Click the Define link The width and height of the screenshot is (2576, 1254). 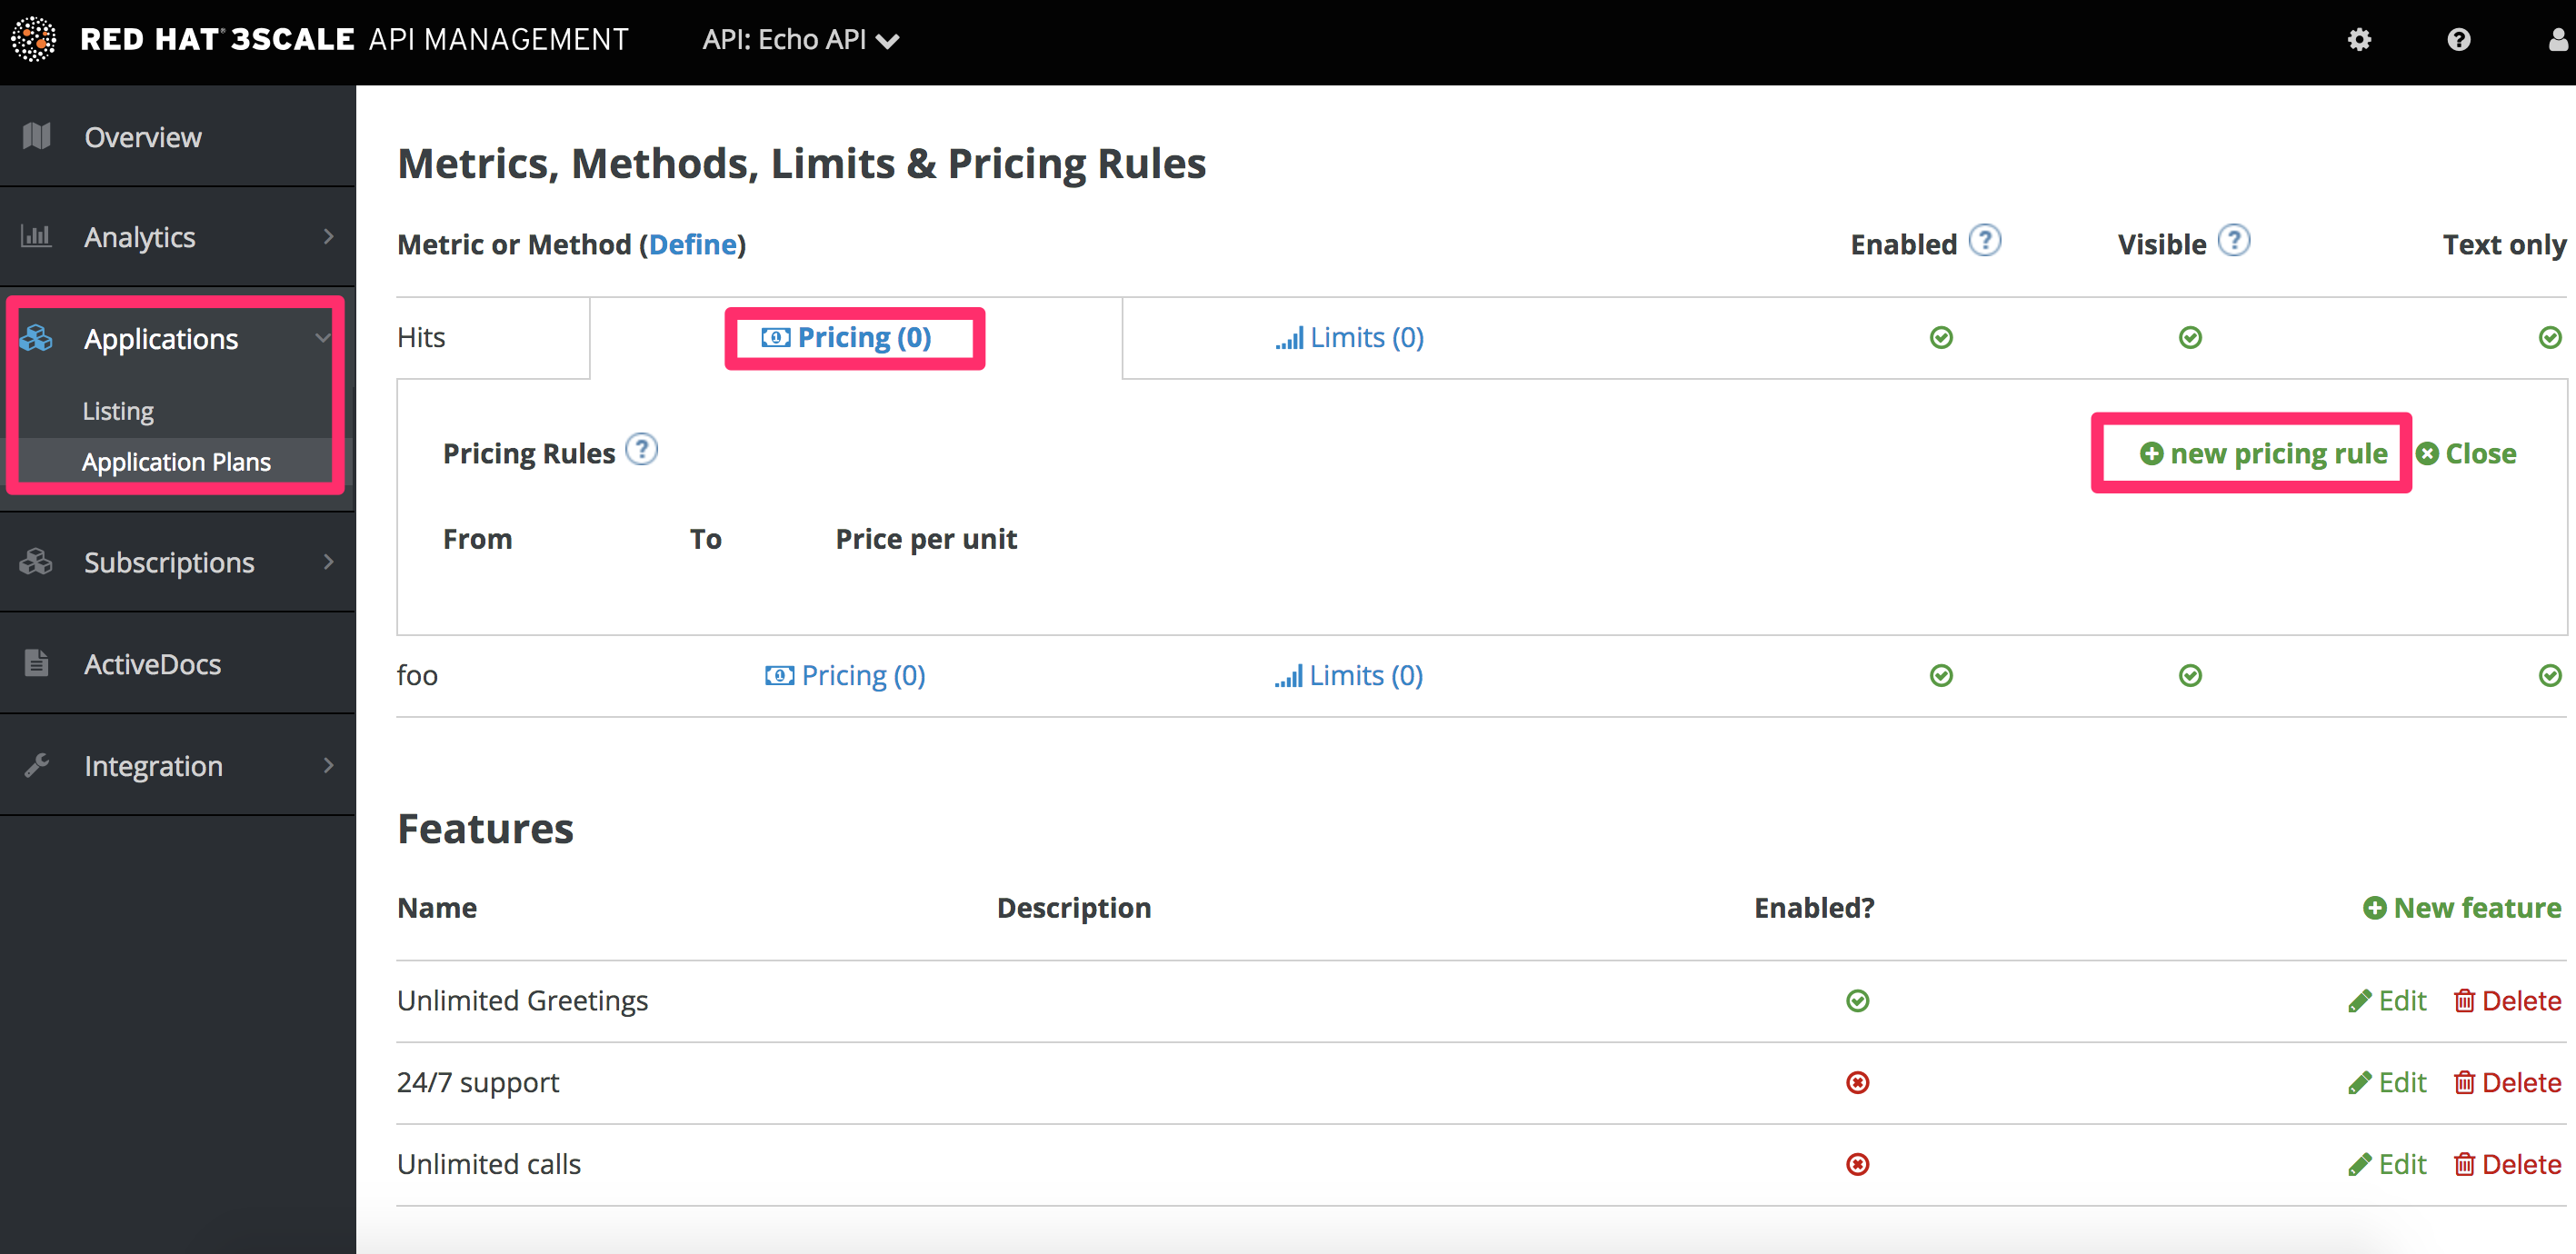692,245
